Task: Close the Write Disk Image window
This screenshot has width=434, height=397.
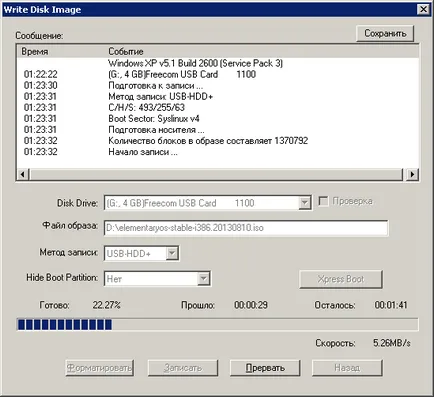Action: (423, 9)
